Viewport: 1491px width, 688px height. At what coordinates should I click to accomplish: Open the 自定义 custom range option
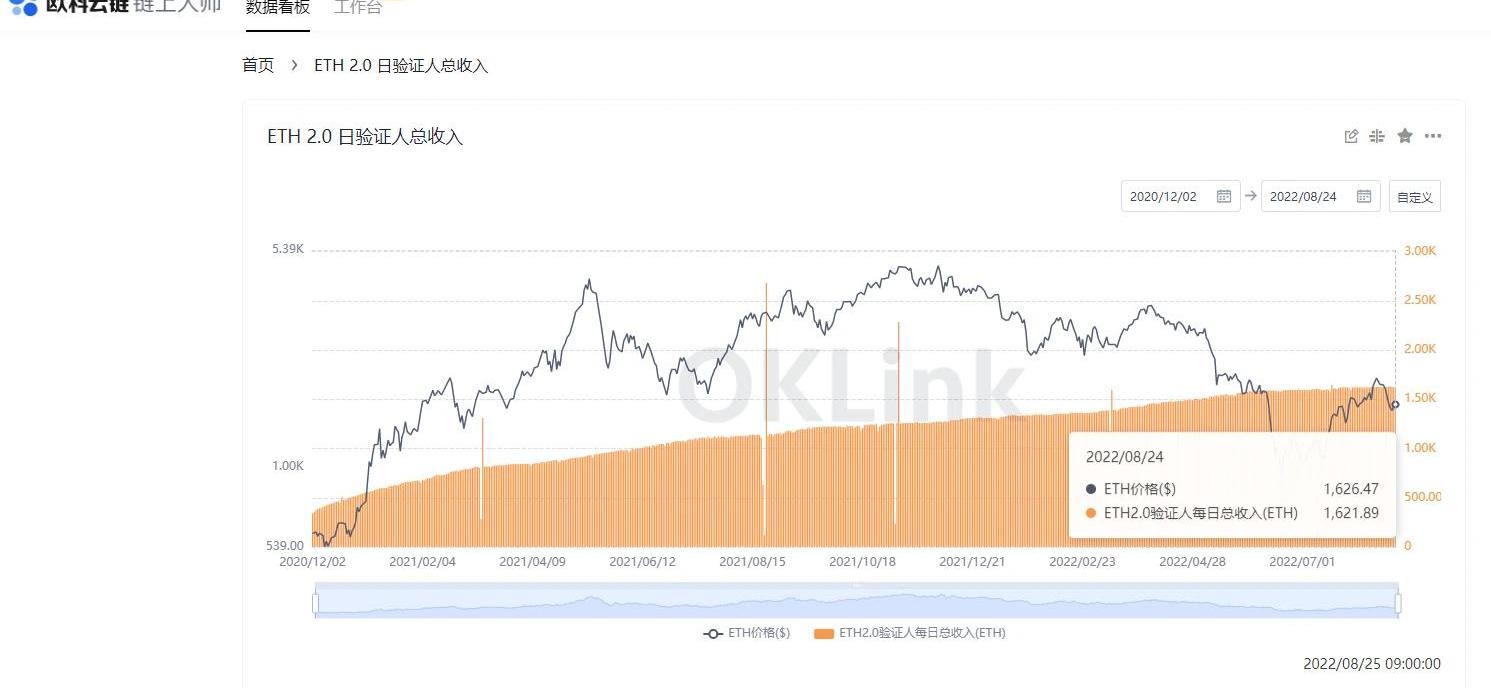click(x=1414, y=197)
